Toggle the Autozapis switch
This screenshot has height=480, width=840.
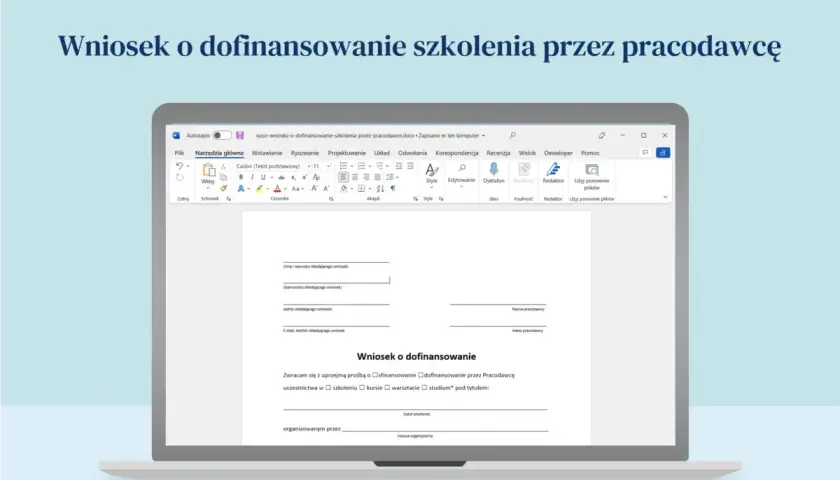pos(222,136)
